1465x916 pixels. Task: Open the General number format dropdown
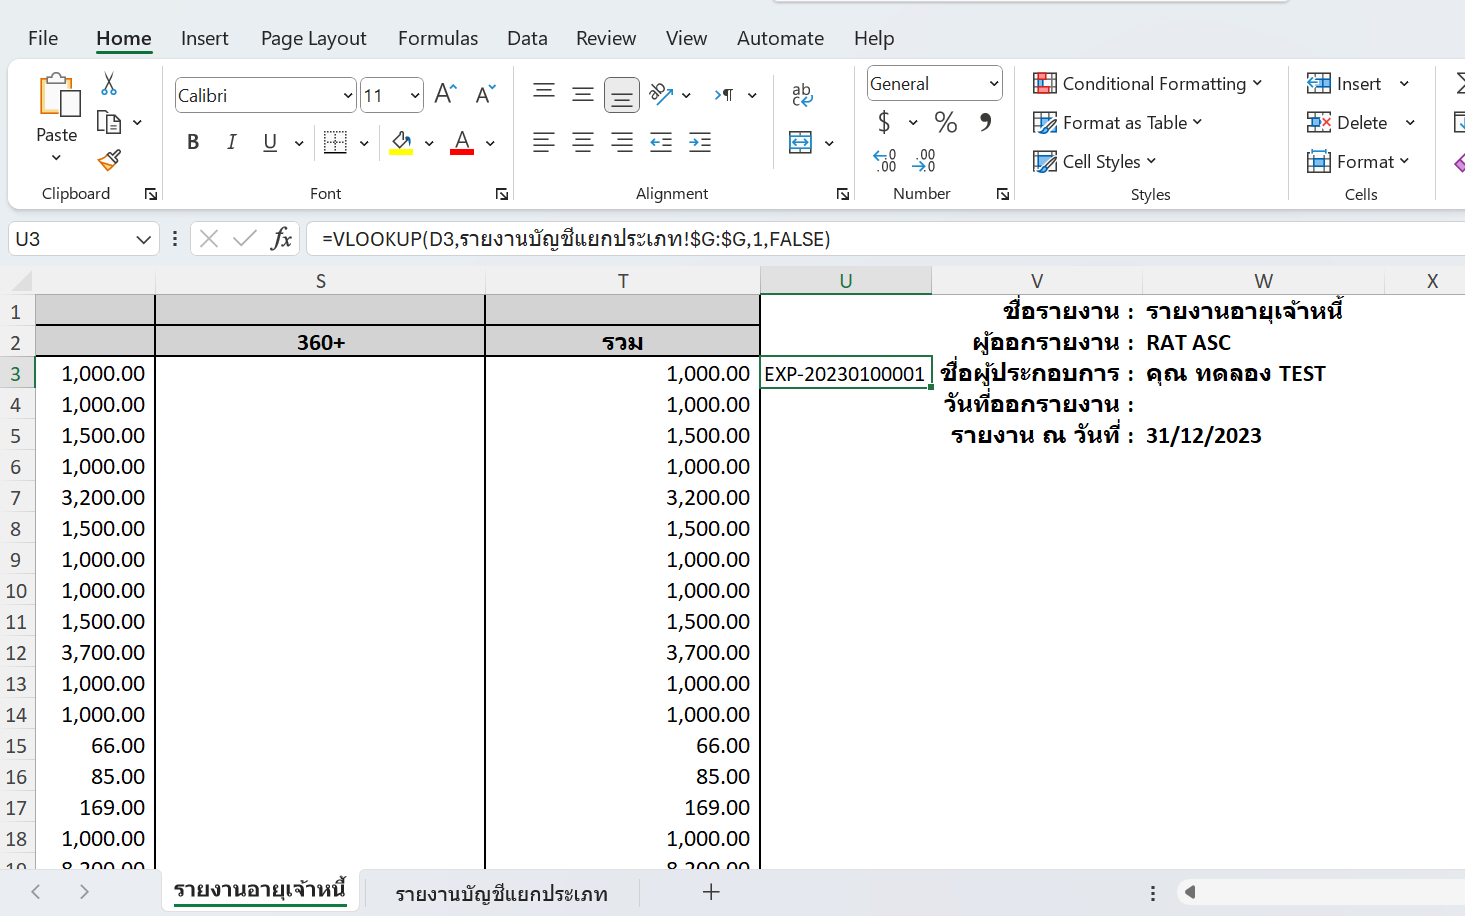coord(994,84)
